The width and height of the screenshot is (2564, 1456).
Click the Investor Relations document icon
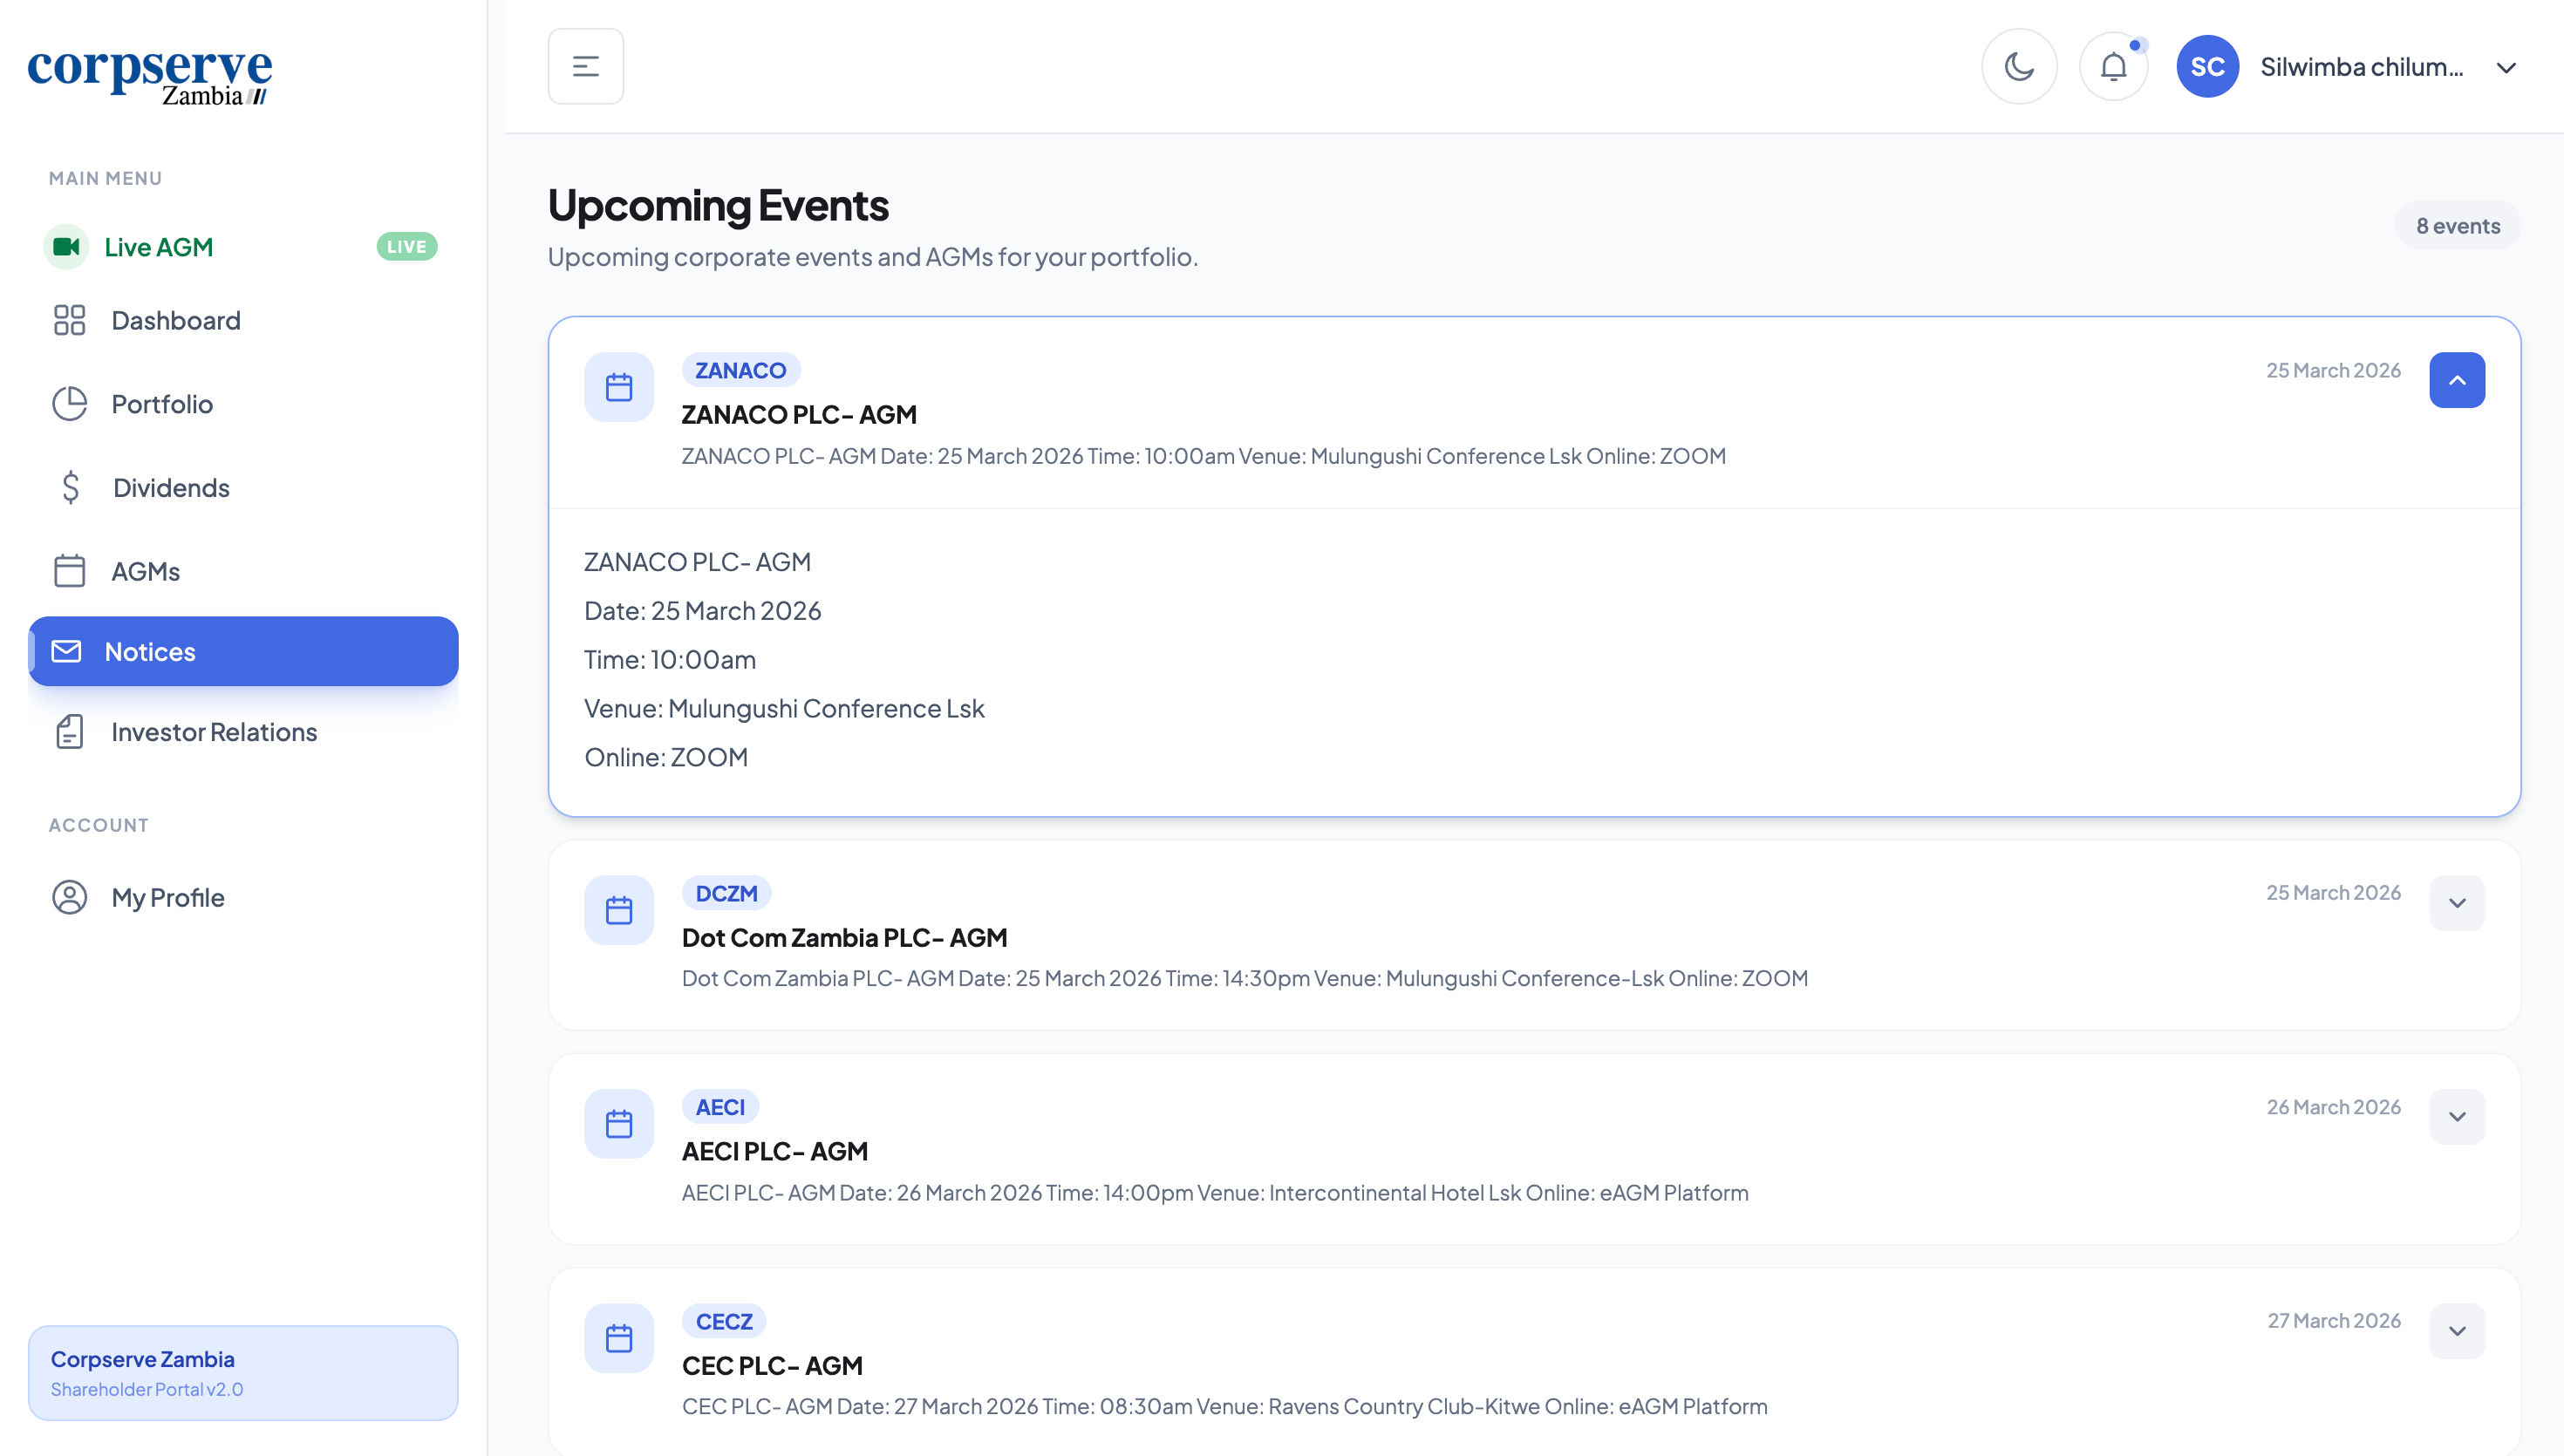click(x=70, y=732)
